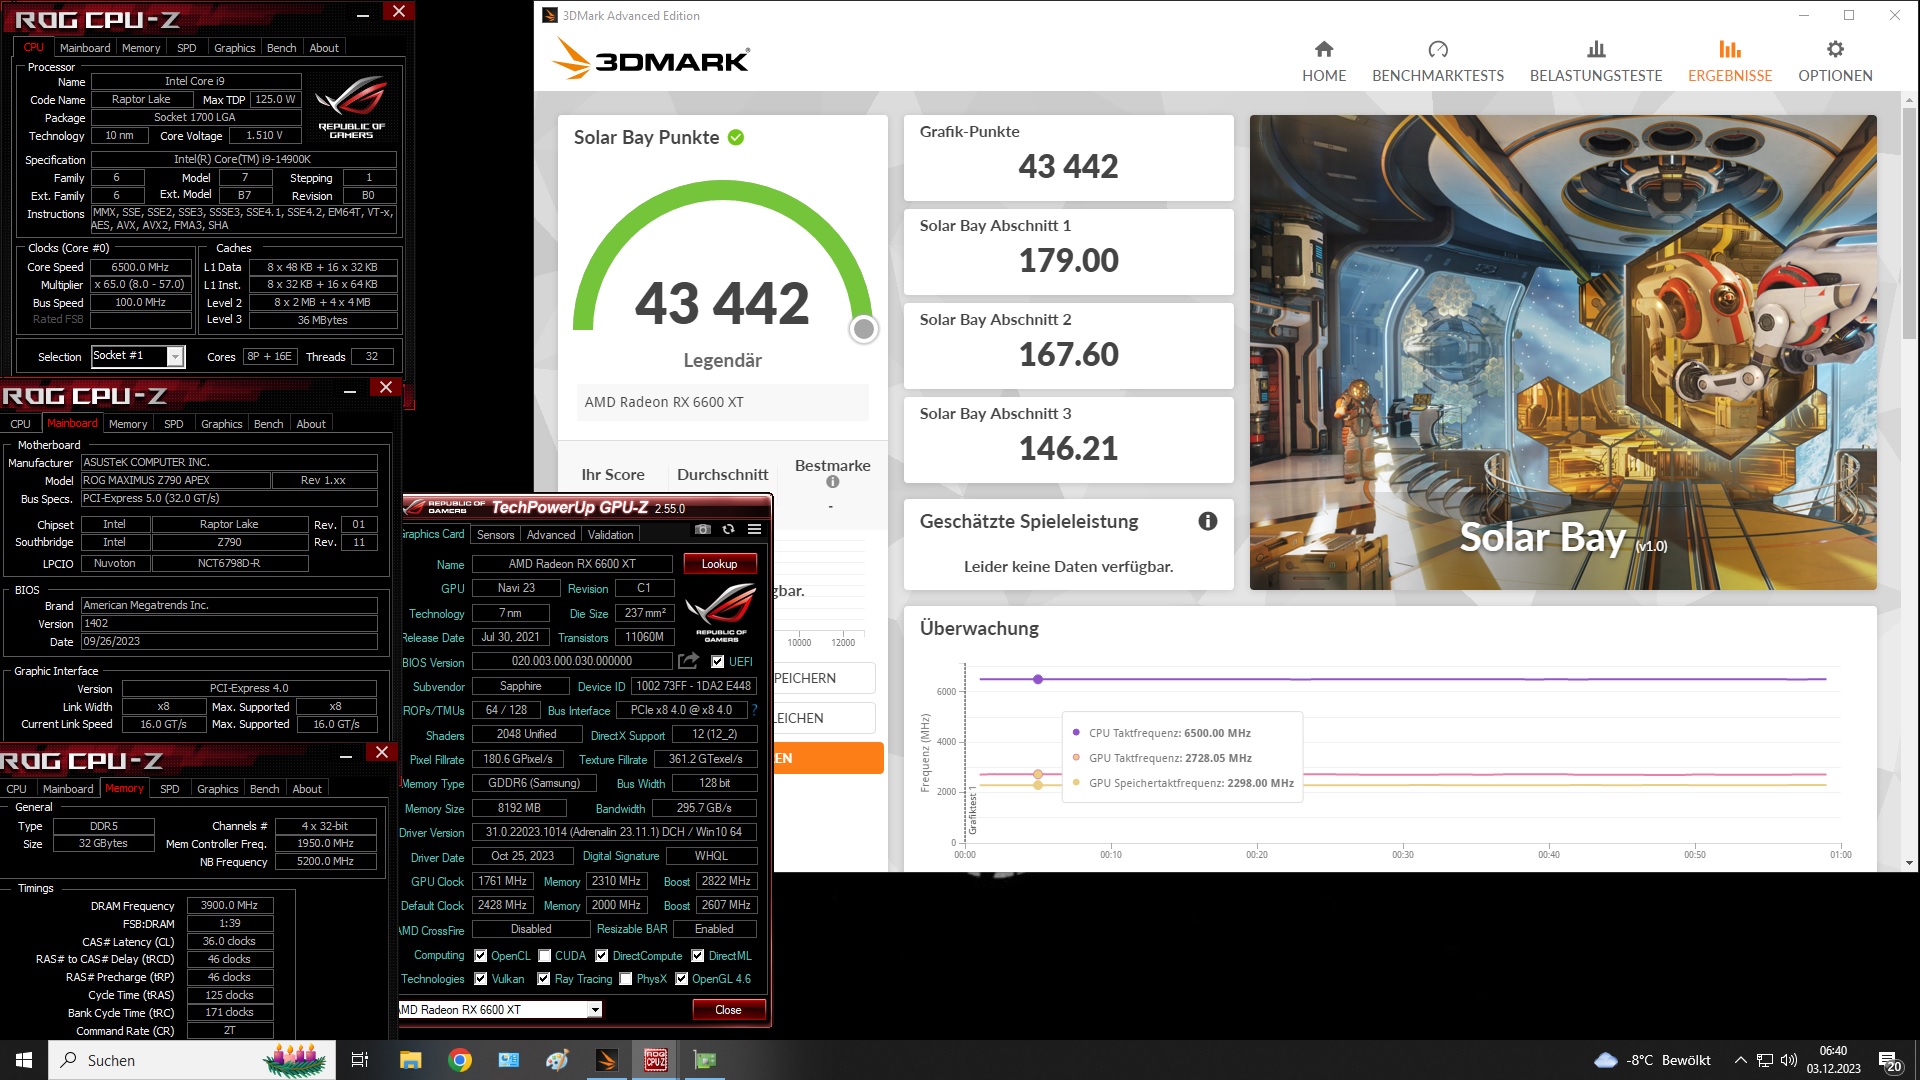Click the weather widget showing -8°C Bewölkt
1920x1080 pixels.
pos(1652,1060)
